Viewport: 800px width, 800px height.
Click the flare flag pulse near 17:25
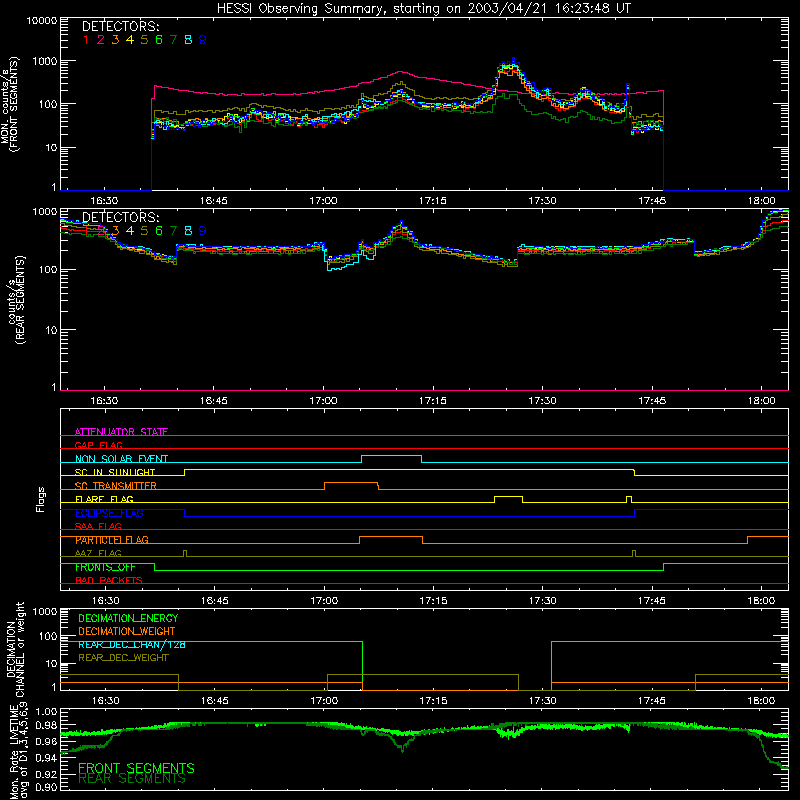(x=508, y=497)
